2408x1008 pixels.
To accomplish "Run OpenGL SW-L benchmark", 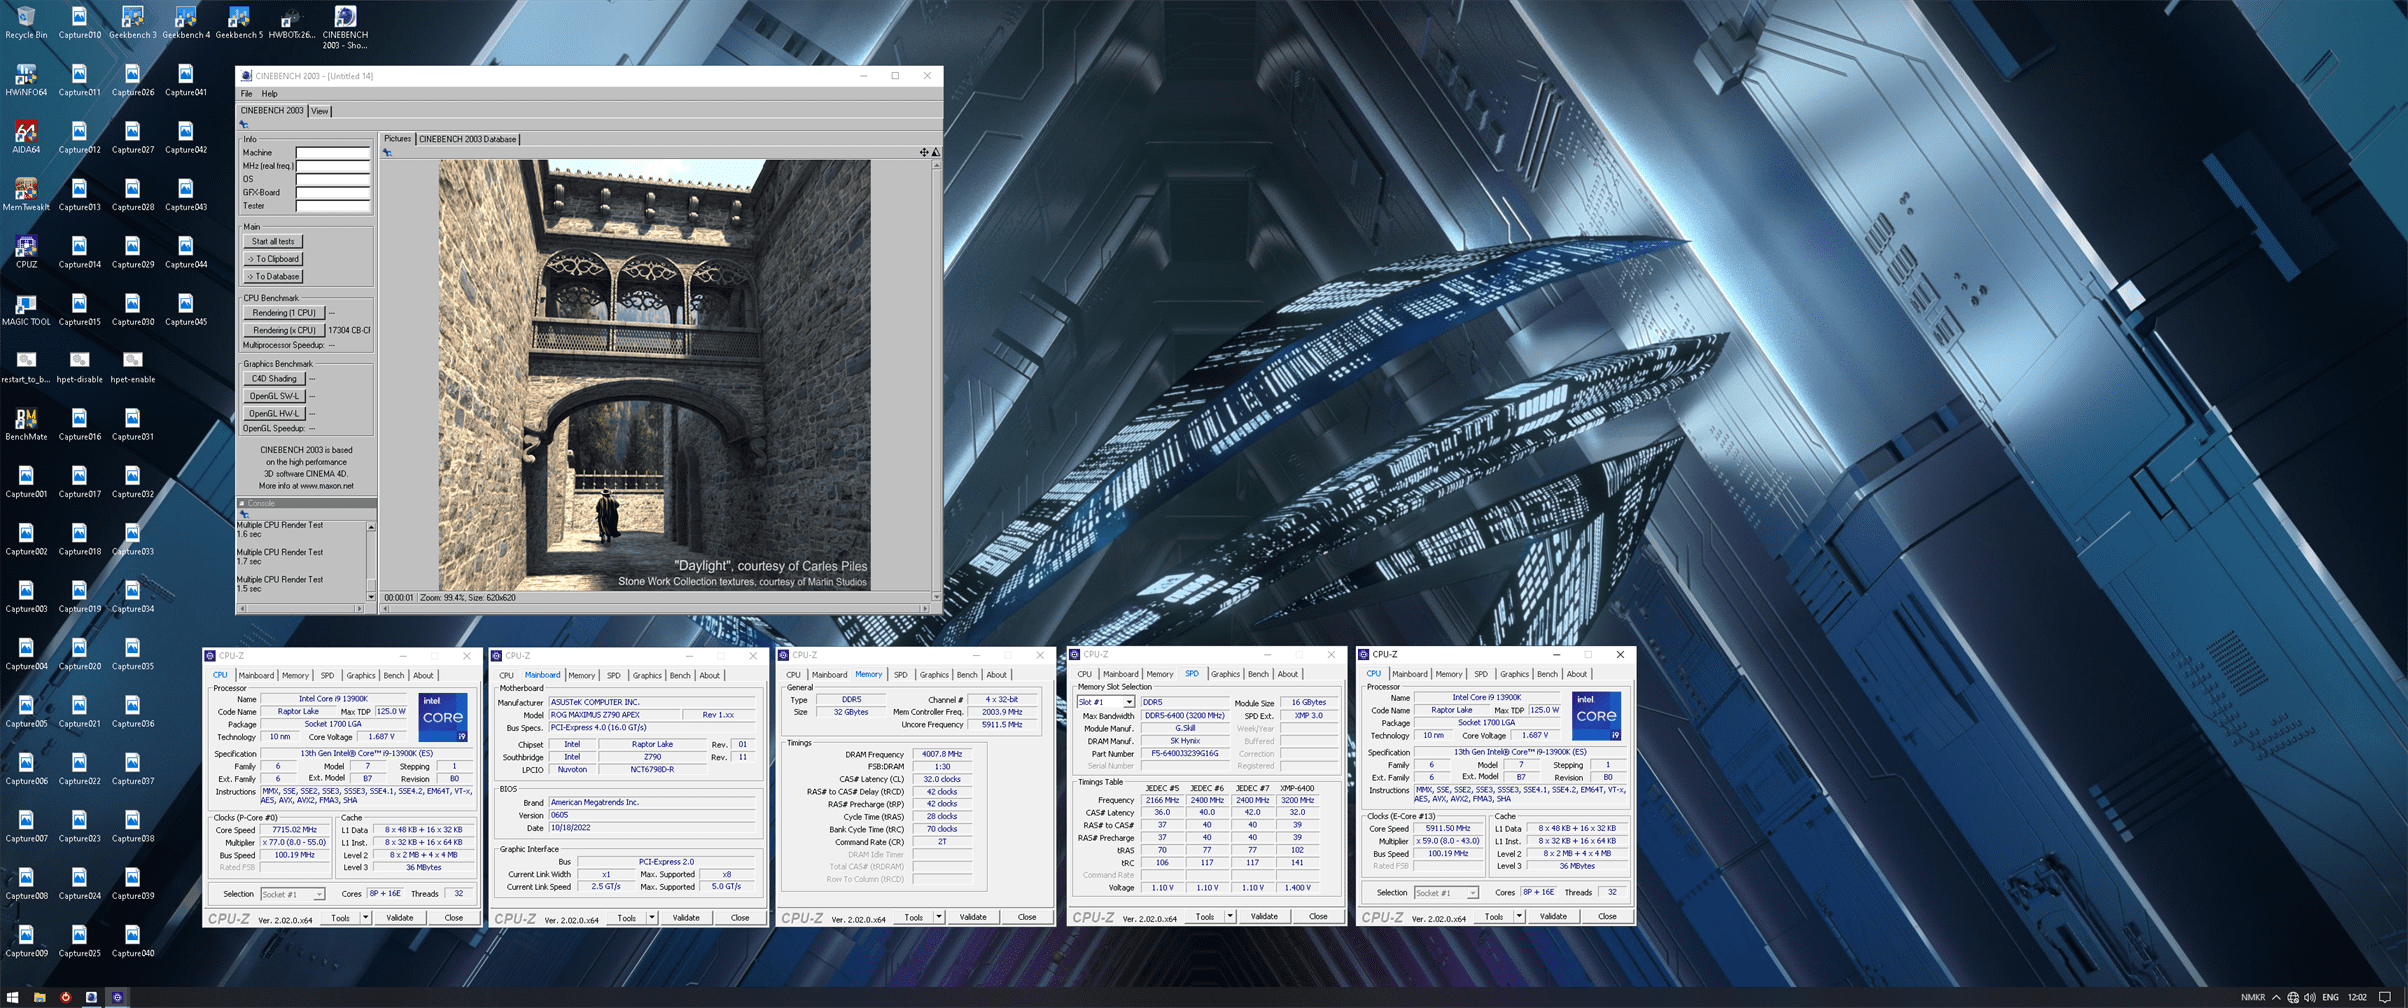I will coord(274,396).
